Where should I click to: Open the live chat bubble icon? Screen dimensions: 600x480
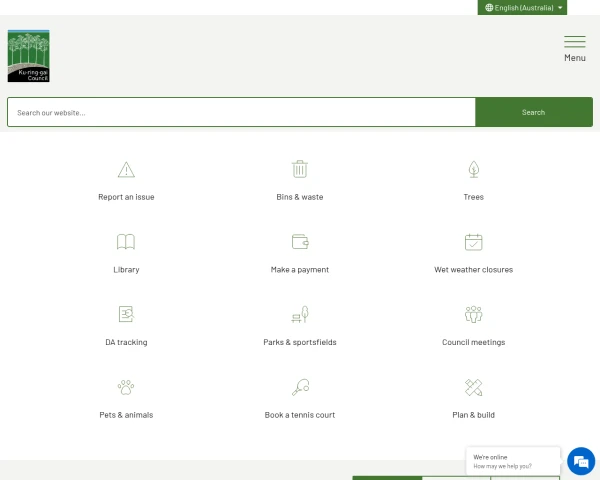pyautogui.click(x=581, y=461)
